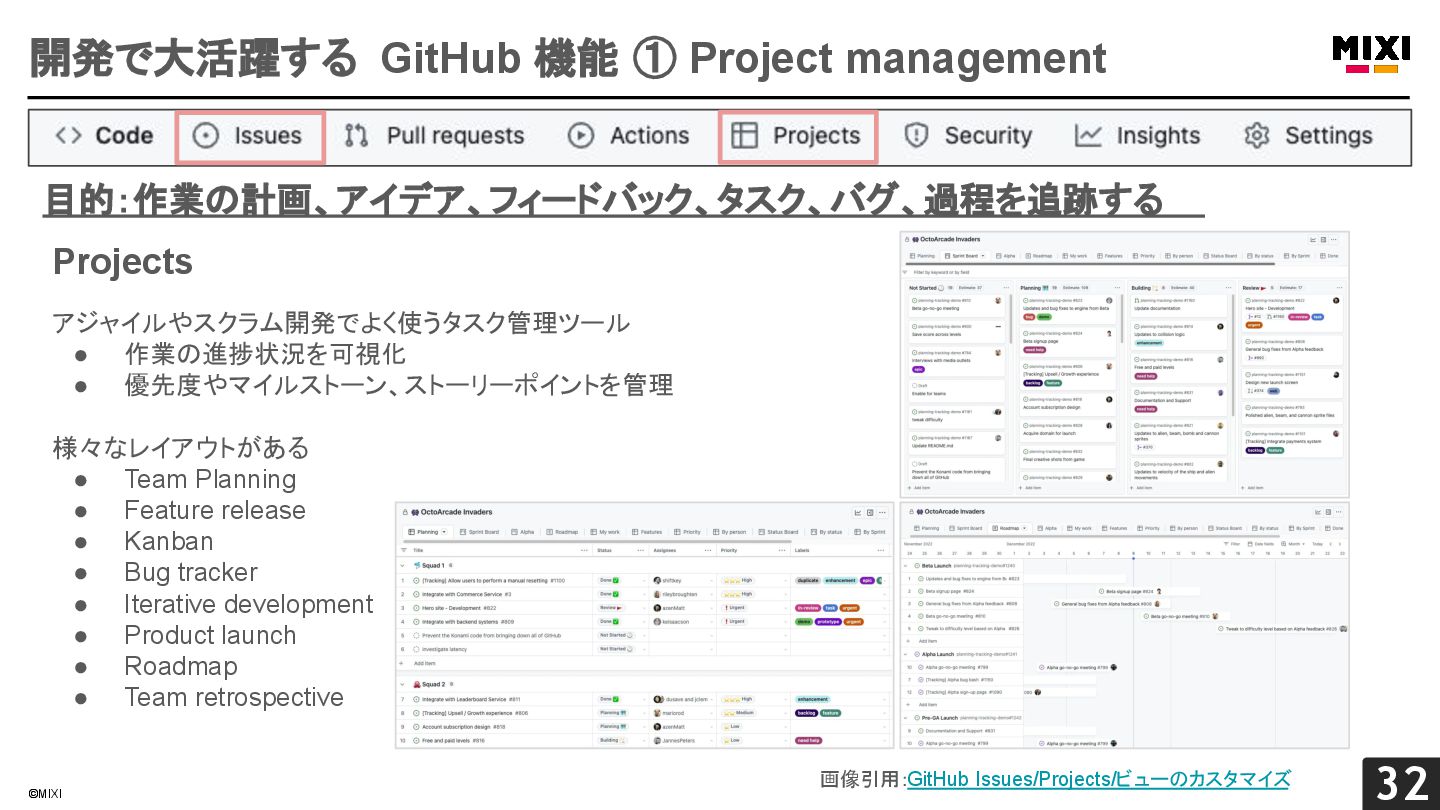Click the filter icon beside Title column in table view

click(x=404, y=550)
